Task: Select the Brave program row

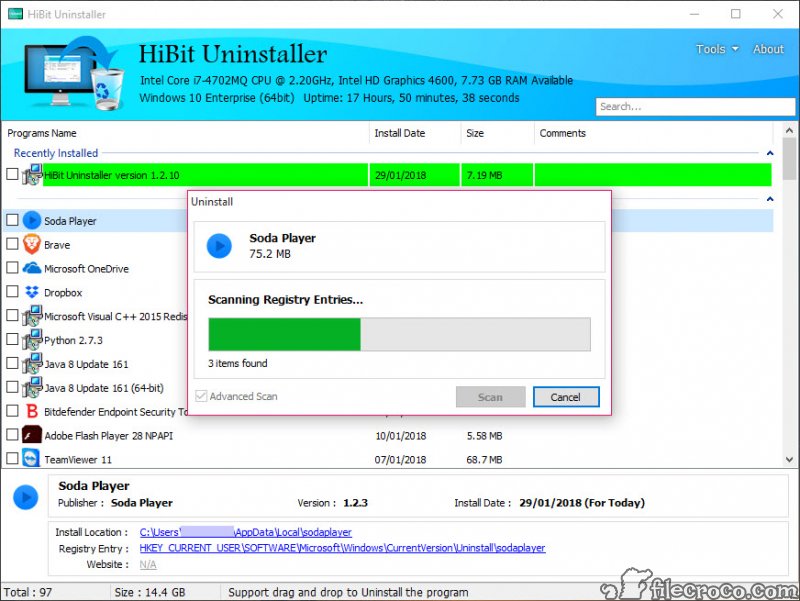Action: coord(388,244)
